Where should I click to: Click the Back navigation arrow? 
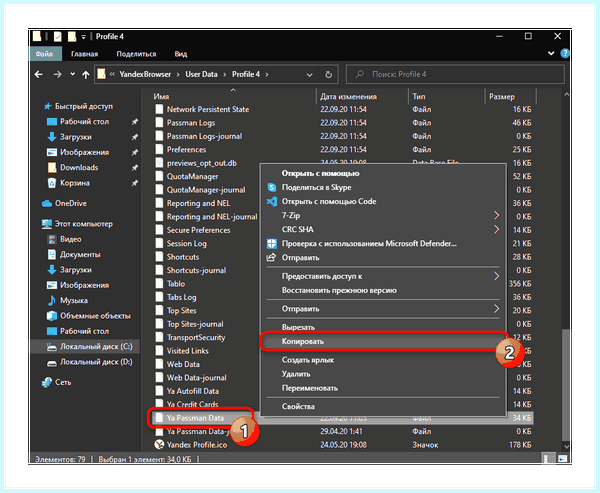(39, 74)
